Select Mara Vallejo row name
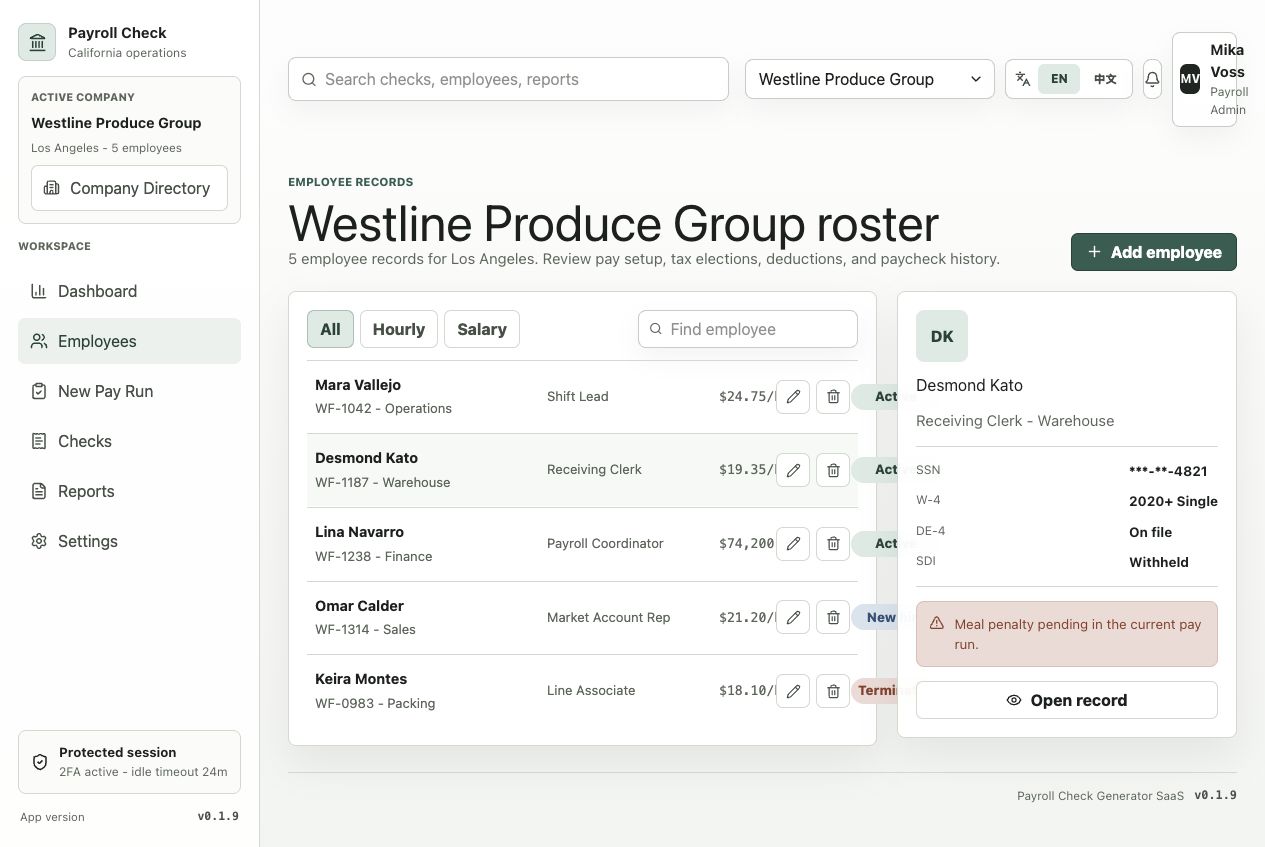The height and width of the screenshot is (847, 1265). 358,385
